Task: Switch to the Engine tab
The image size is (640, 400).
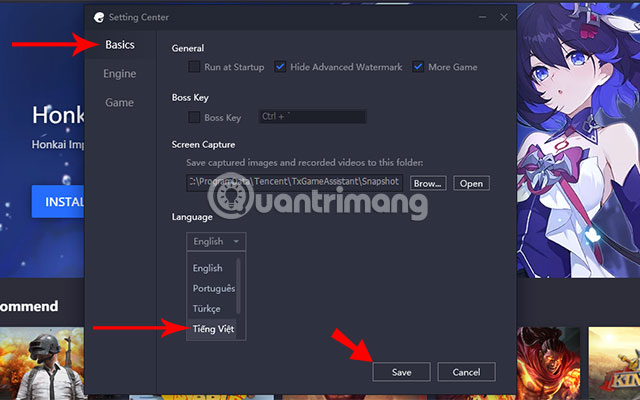Action: click(x=120, y=73)
